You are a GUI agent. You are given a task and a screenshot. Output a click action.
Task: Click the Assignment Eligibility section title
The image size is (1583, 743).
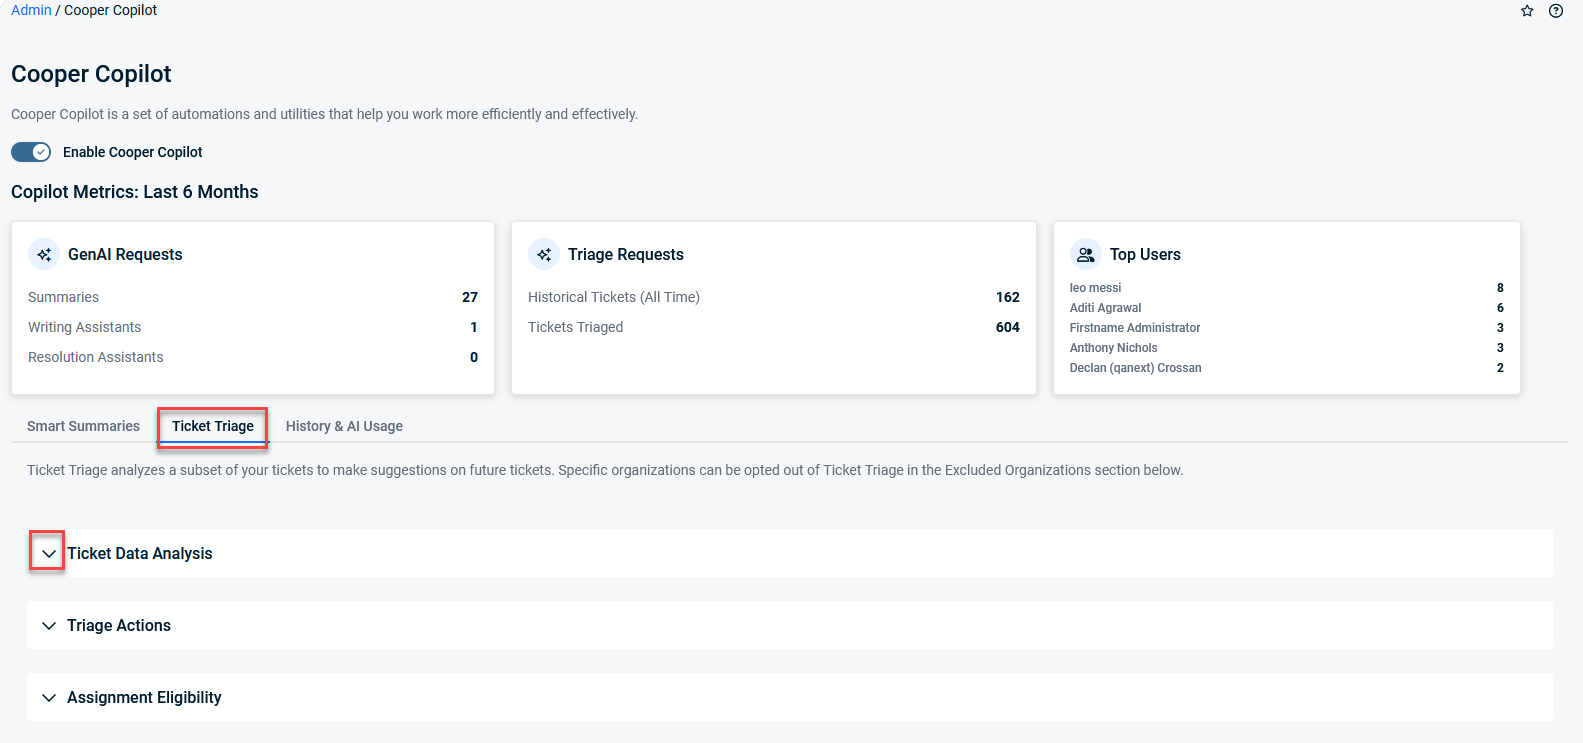(x=144, y=698)
